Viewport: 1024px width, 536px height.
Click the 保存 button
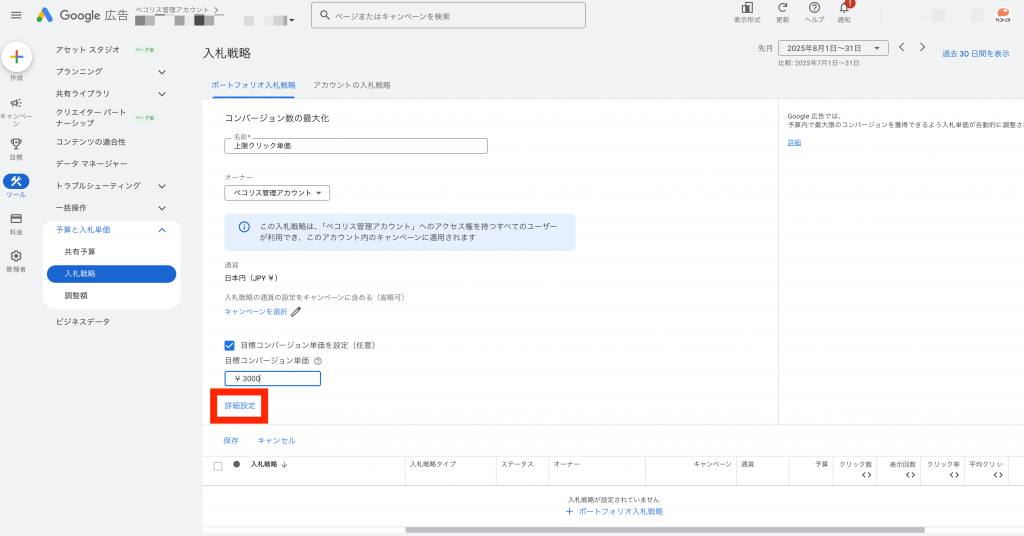pyautogui.click(x=231, y=440)
